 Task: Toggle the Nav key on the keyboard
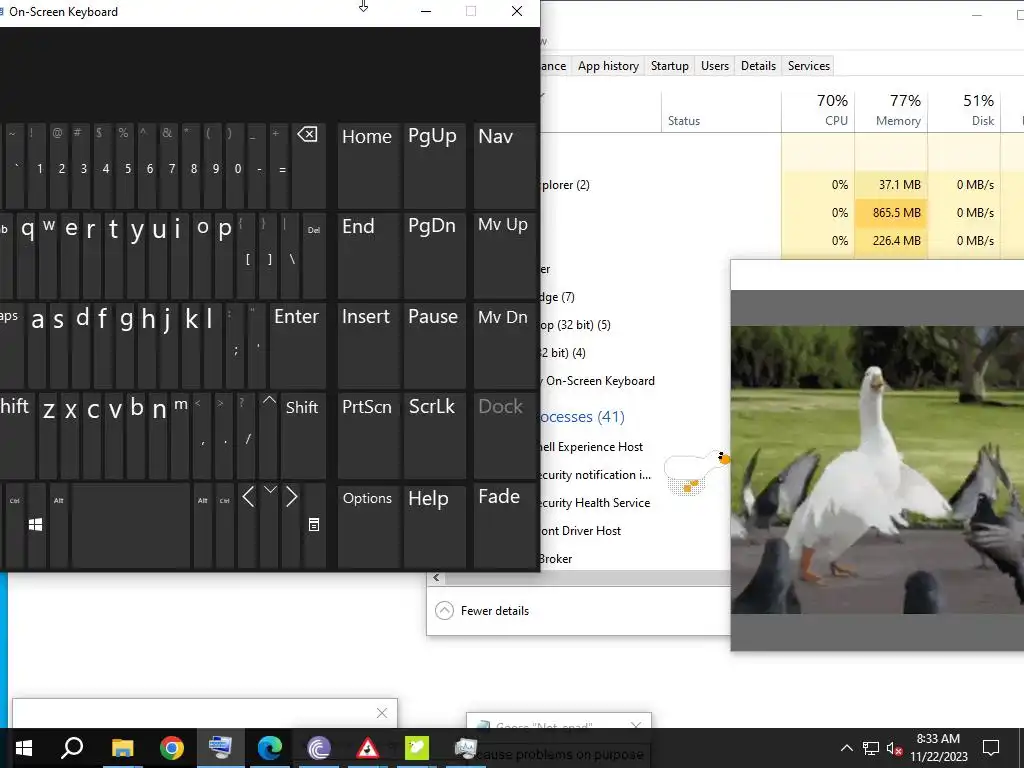point(505,166)
